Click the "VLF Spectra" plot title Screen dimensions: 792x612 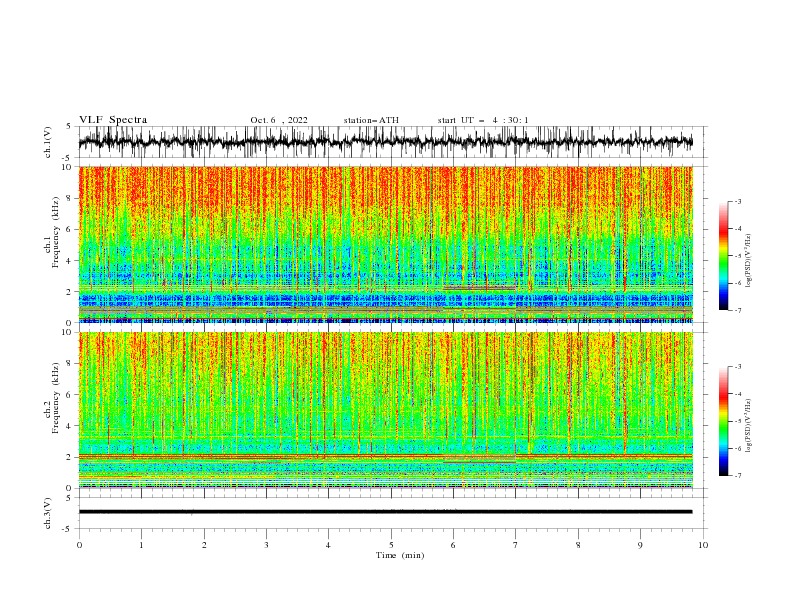coord(113,120)
